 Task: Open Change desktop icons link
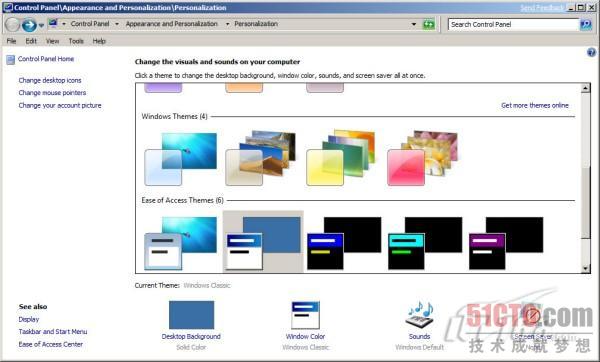(50, 80)
